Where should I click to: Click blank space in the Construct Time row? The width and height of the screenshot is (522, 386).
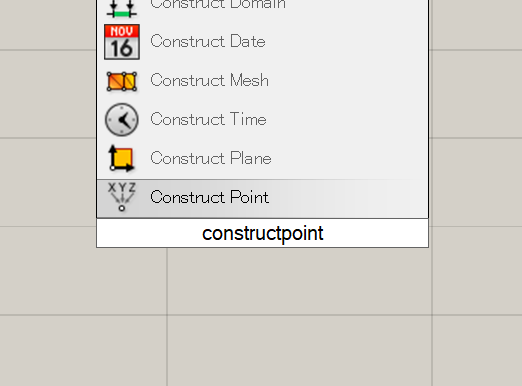coord(347,119)
